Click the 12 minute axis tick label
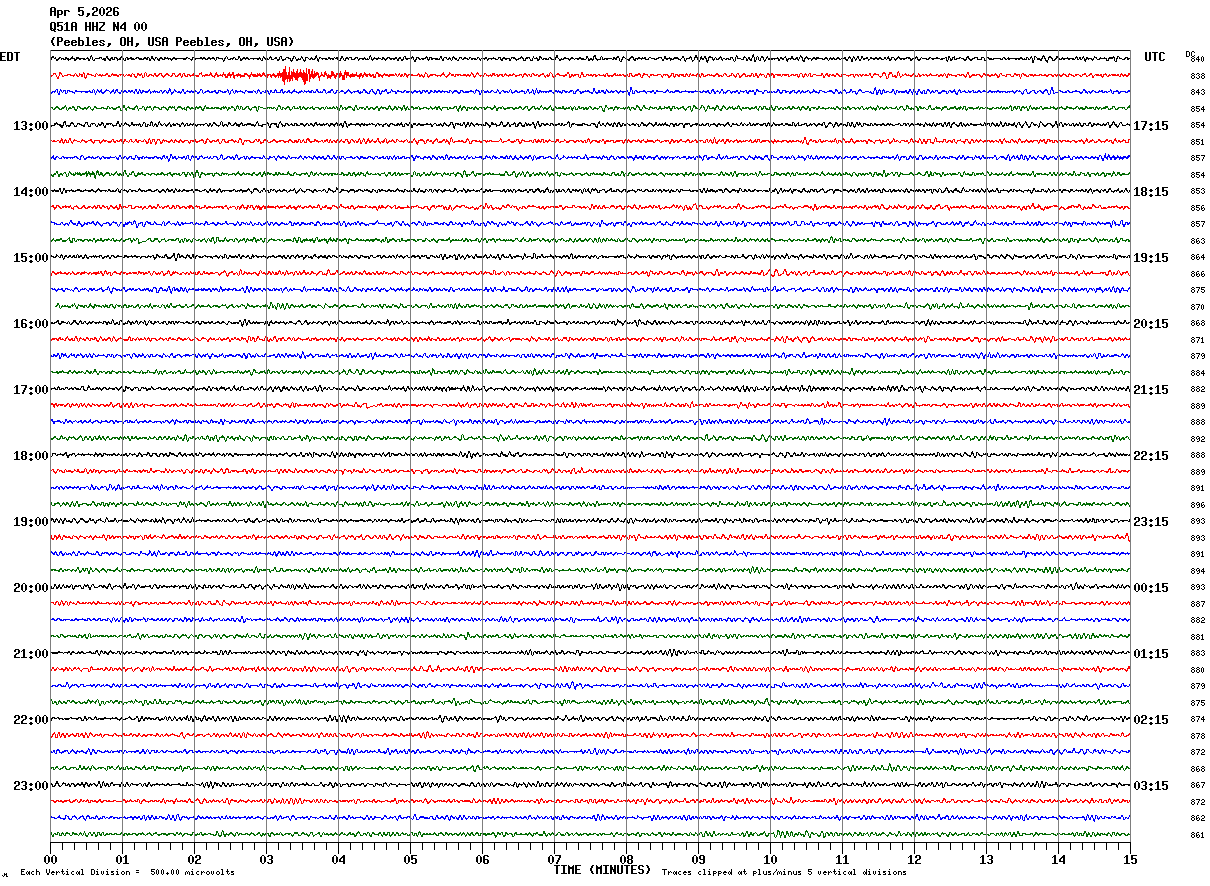This screenshot has height=886, width=1210. click(x=914, y=860)
